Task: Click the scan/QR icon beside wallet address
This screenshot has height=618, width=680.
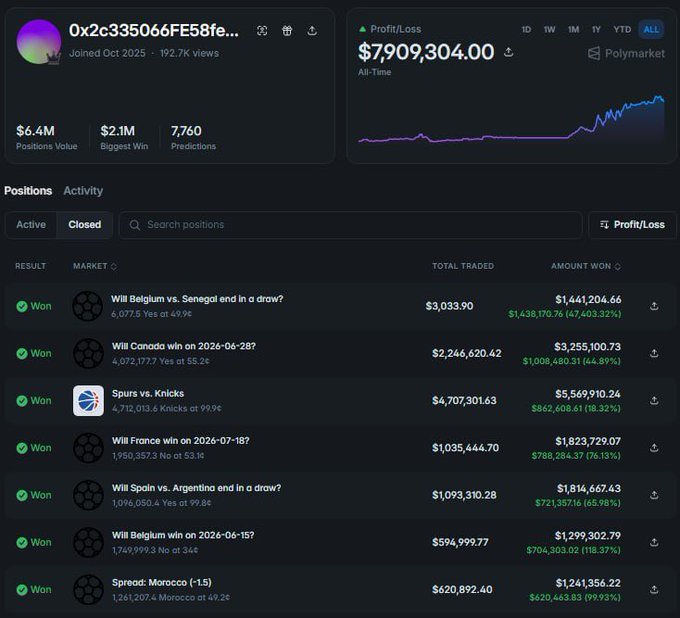Action: tap(262, 31)
